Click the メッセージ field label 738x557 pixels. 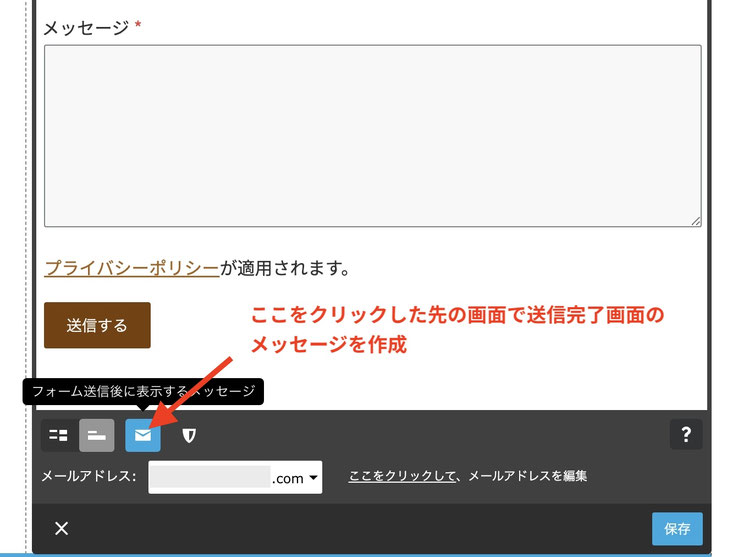point(86,28)
